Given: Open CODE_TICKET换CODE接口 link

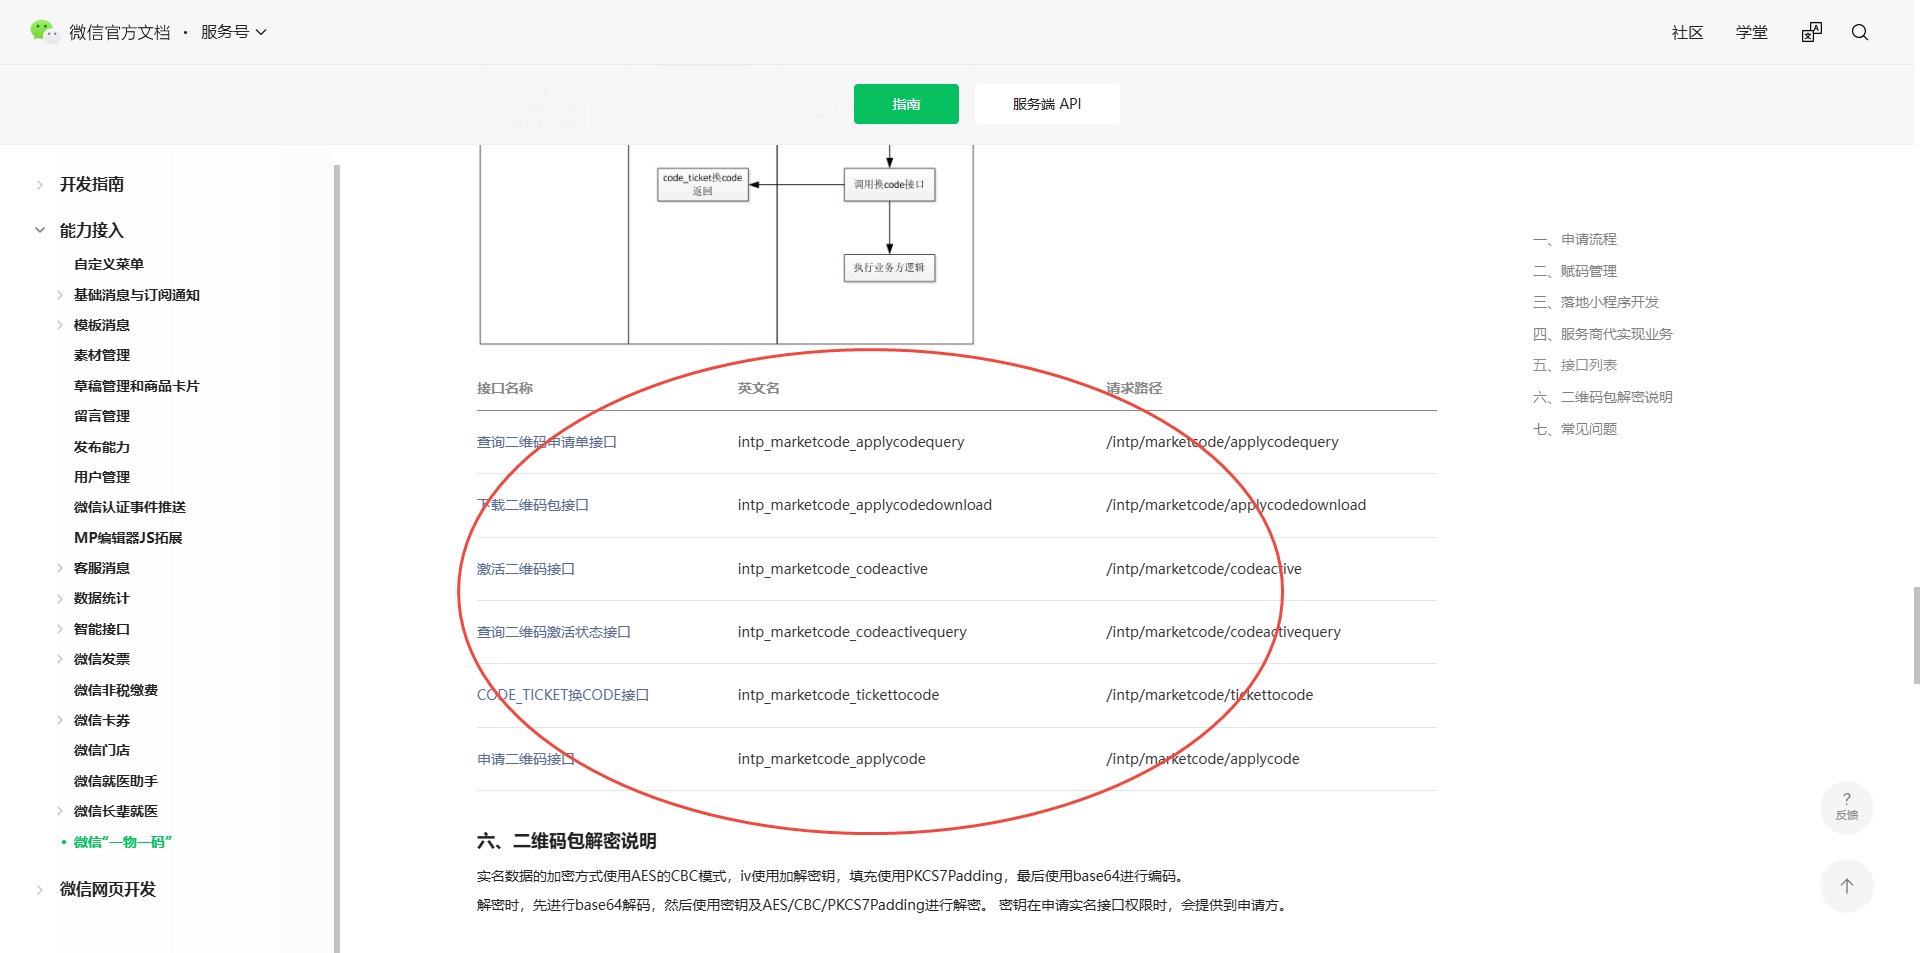Looking at the screenshot, I should [563, 695].
